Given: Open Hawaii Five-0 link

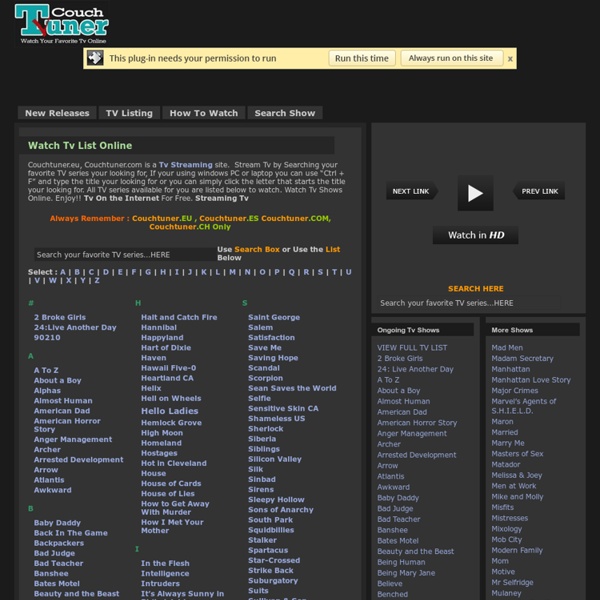Looking at the screenshot, I should pyautogui.click(x=168, y=368).
